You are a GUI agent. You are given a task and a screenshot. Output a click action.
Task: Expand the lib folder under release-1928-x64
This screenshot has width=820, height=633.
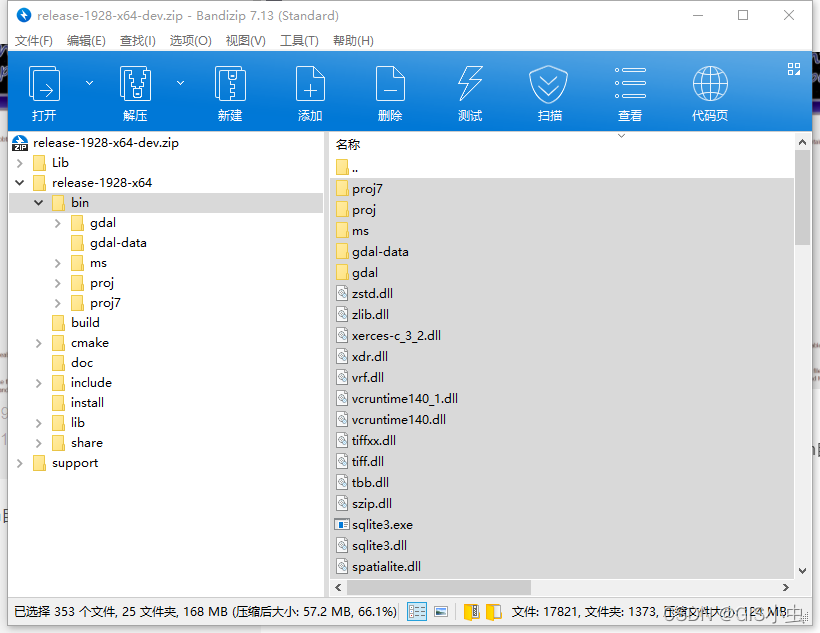click(39, 423)
